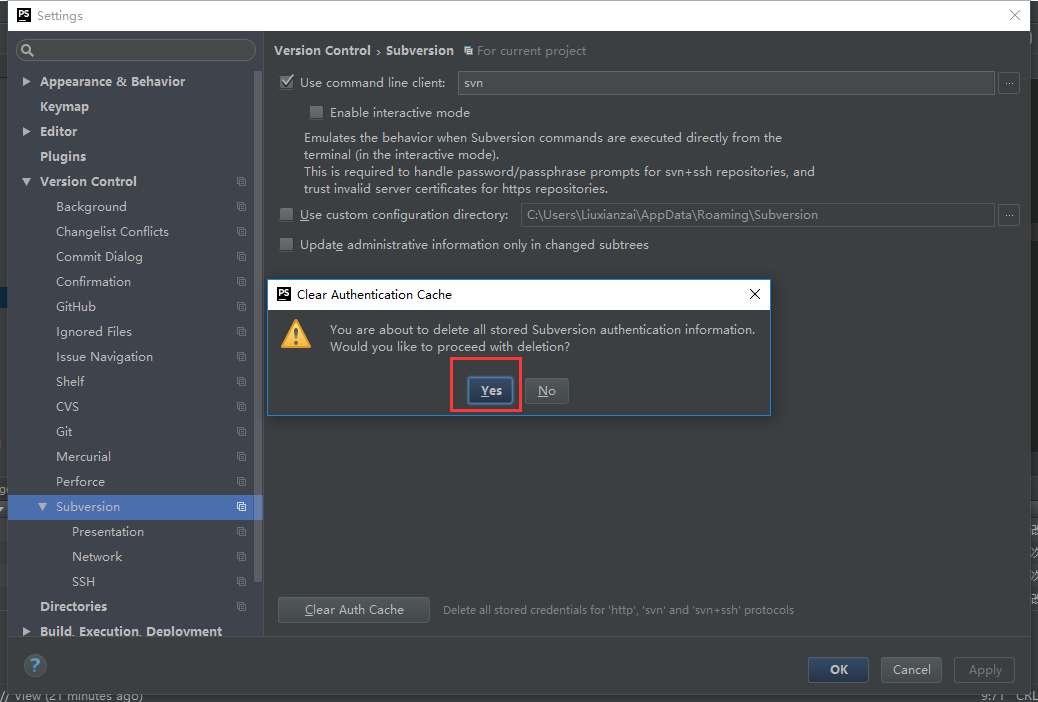Select Confirmation settings
The height and width of the screenshot is (702, 1038).
[x=93, y=281]
